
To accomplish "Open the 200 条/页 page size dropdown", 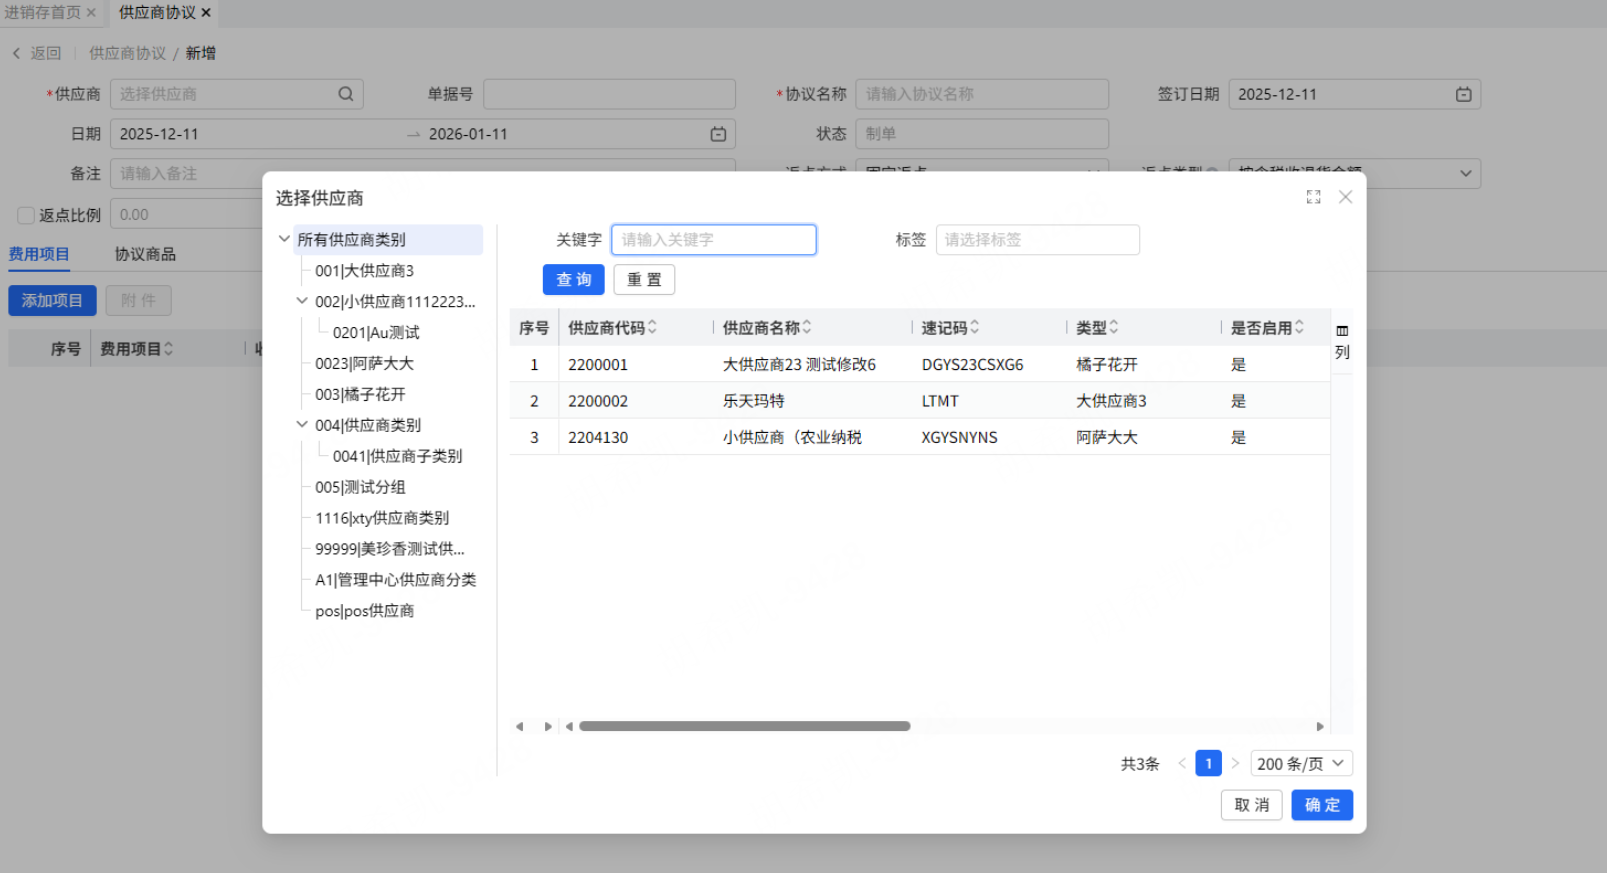I will (x=1301, y=764).
